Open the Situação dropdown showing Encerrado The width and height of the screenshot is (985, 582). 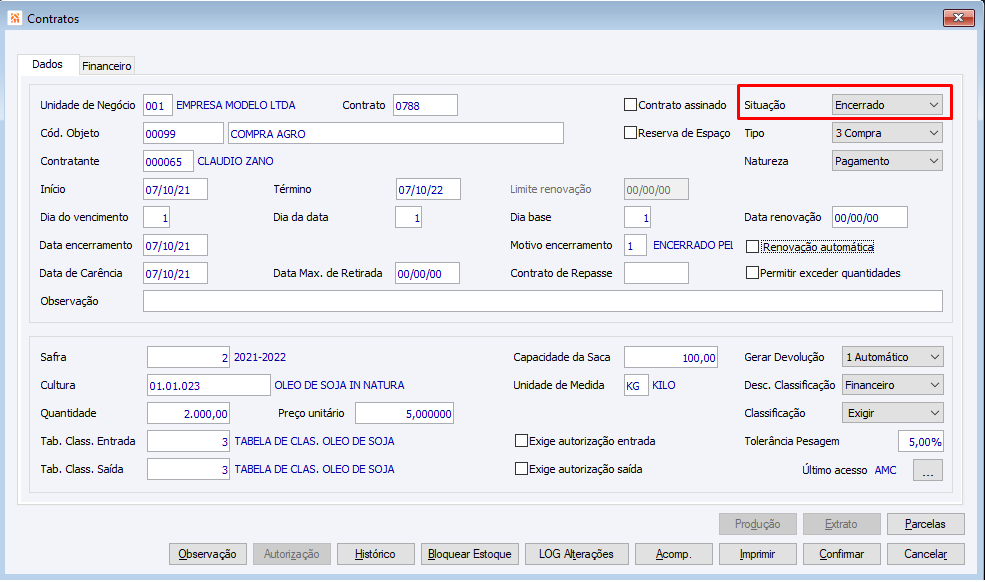tap(887, 105)
